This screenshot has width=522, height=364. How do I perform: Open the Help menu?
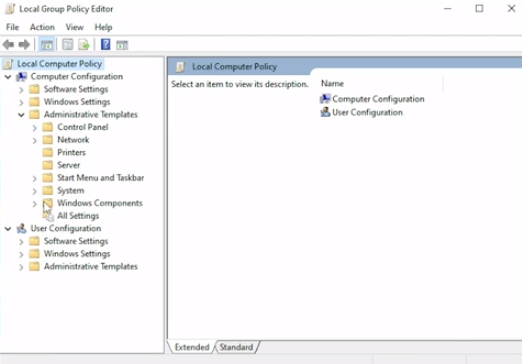tap(103, 27)
